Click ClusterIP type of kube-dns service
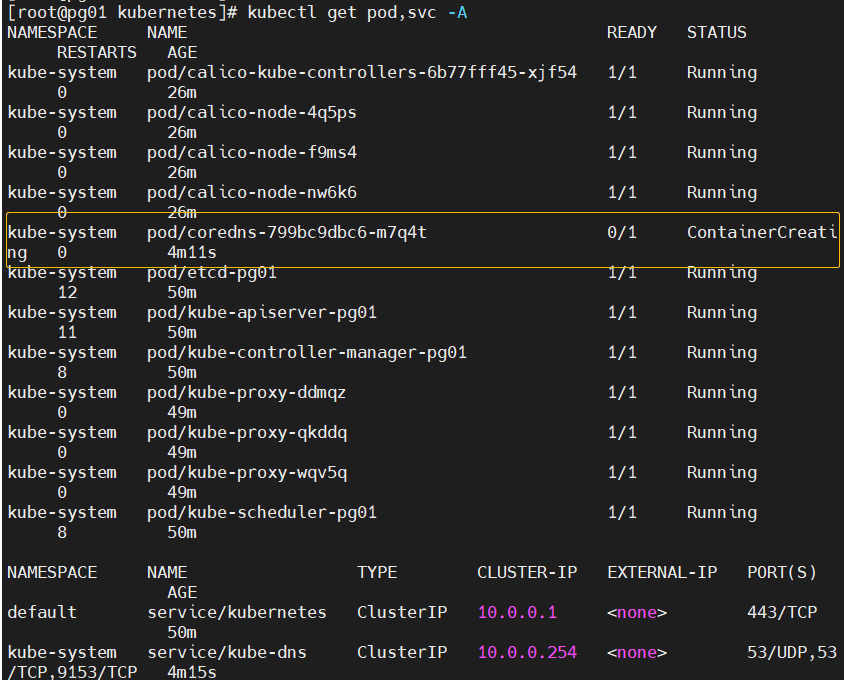844x680 pixels. [402, 653]
